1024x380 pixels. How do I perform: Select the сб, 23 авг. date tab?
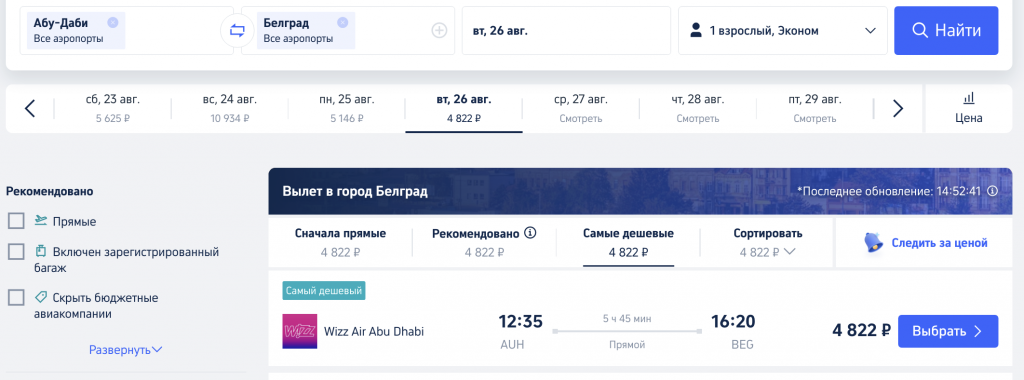113,108
